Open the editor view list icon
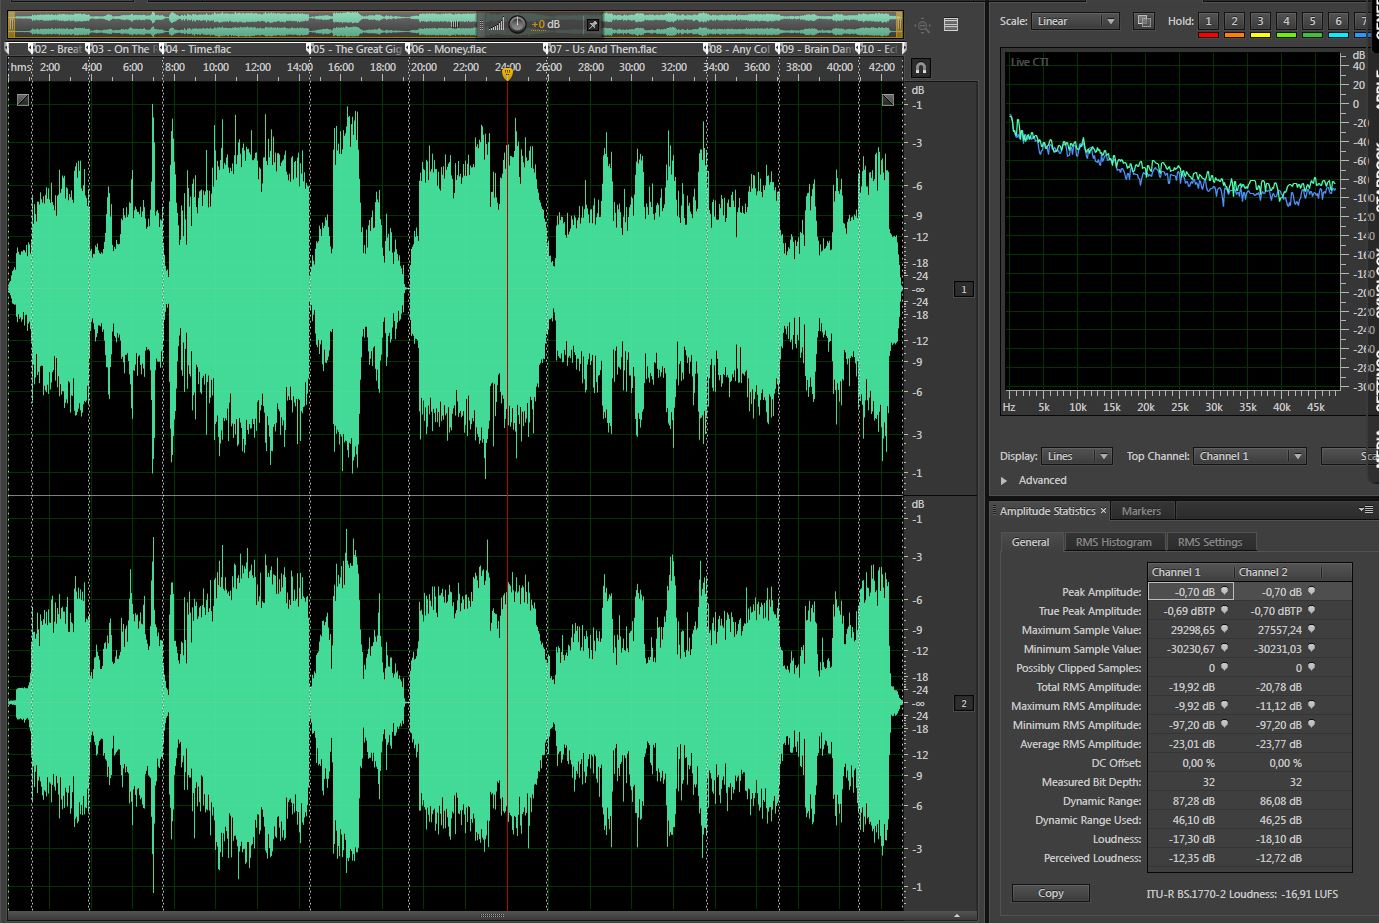 [950, 25]
